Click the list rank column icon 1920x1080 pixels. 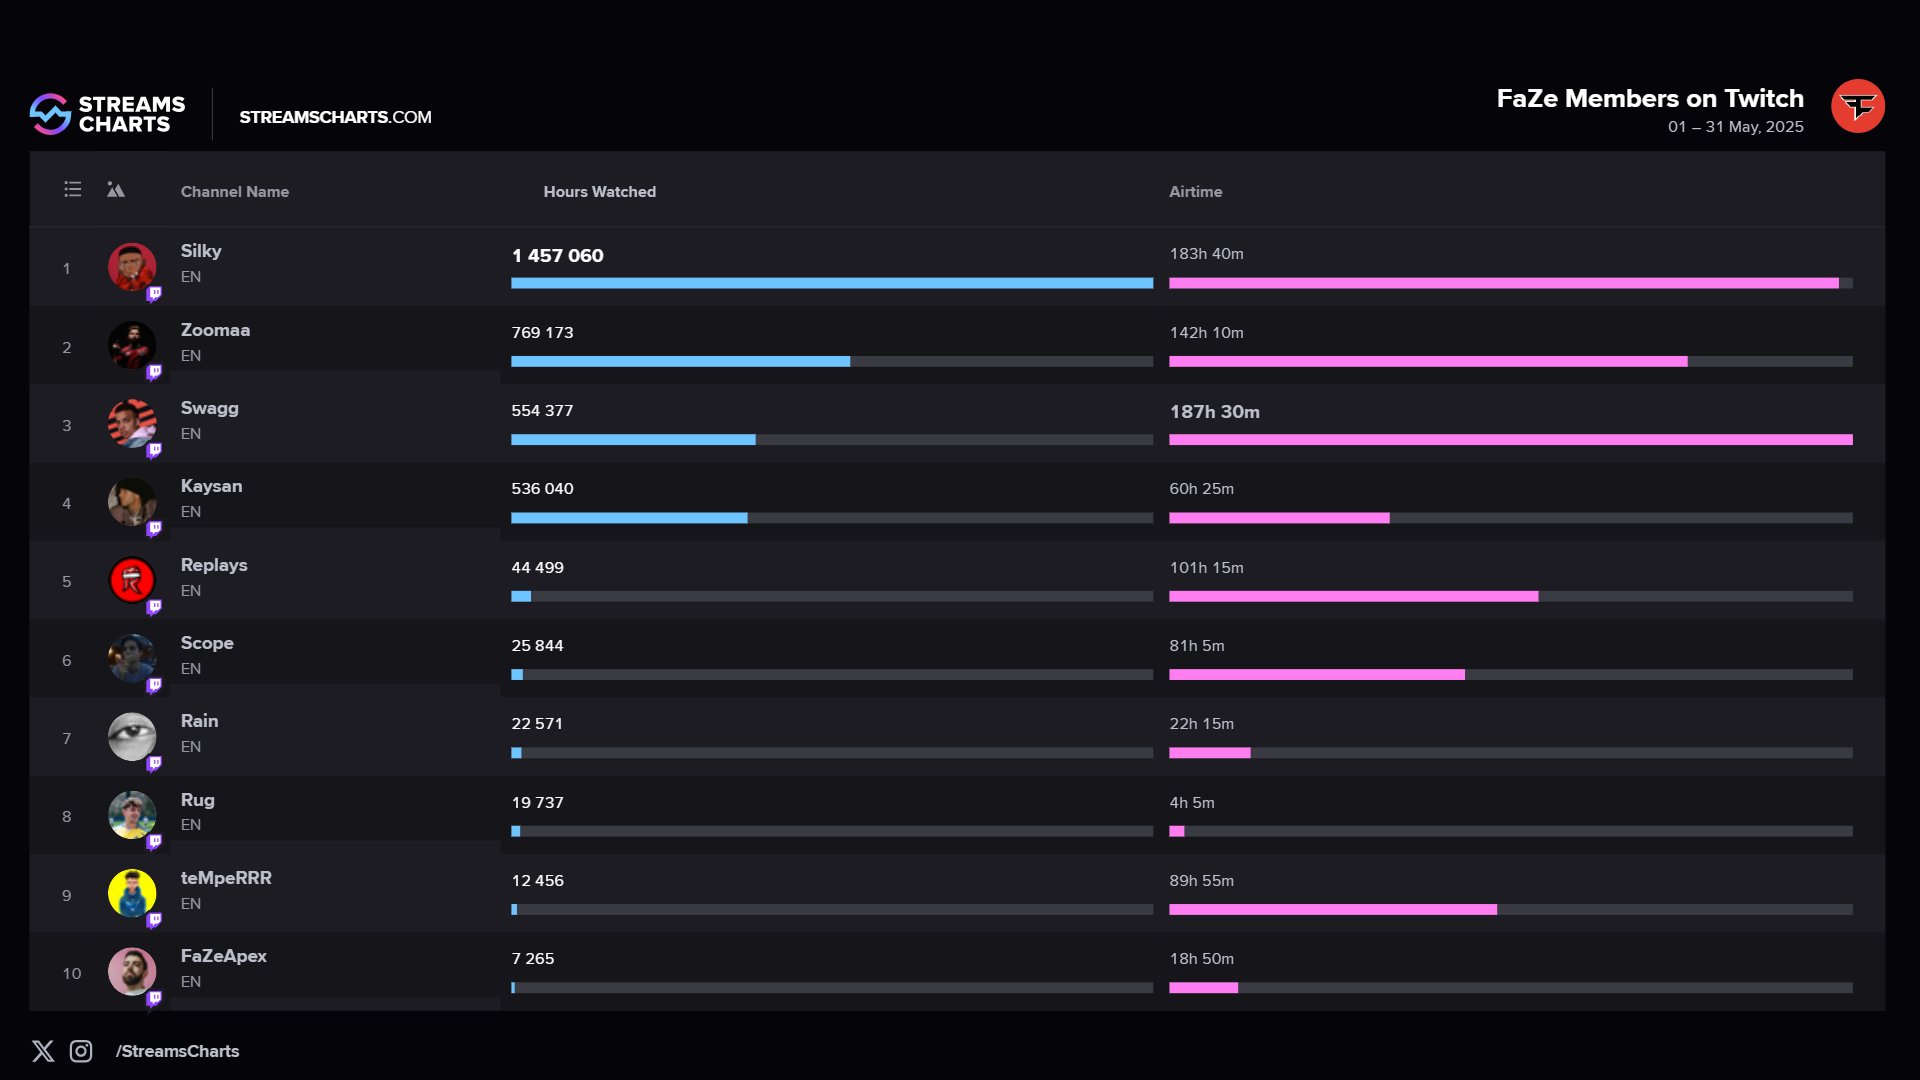(x=73, y=189)
